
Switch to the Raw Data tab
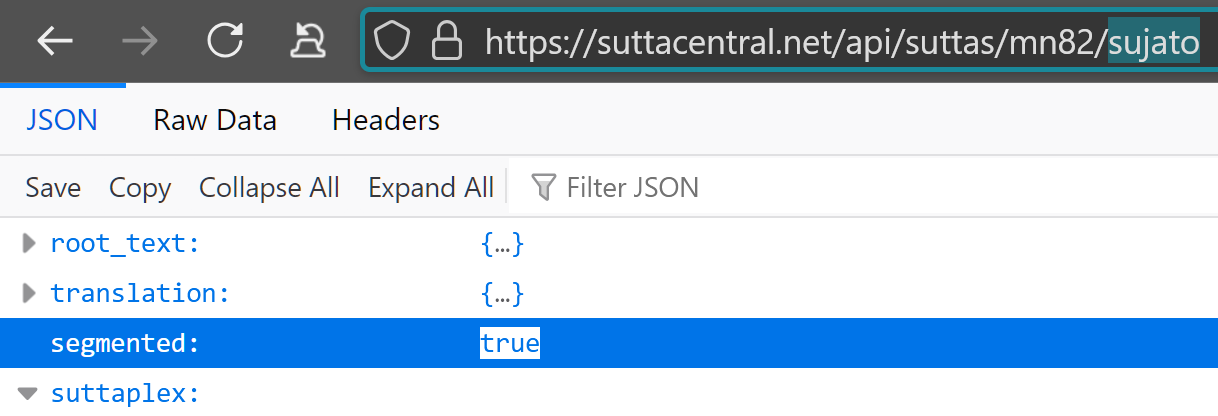pos(215,121)
